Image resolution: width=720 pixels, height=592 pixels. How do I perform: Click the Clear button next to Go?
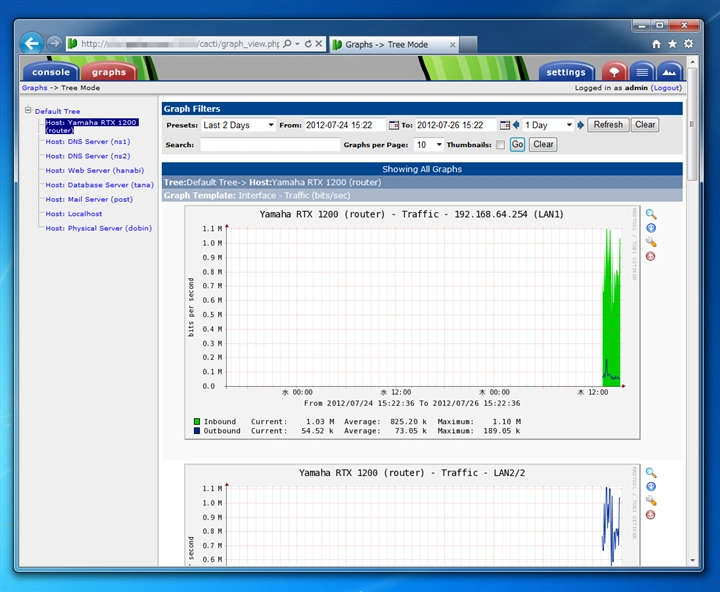(543, 145)
